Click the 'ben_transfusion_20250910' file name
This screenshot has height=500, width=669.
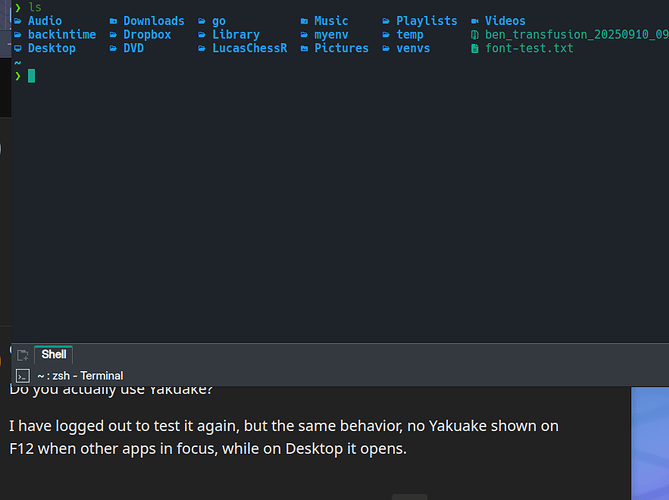pyautogui.click(x=576, y=35)
